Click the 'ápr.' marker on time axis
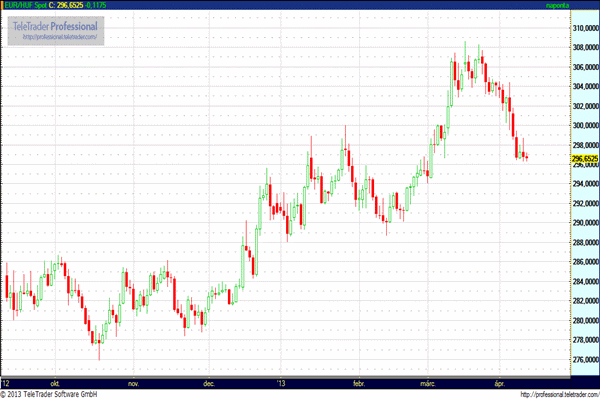Screen dimensions: 600x400 (x=502, y=382)
